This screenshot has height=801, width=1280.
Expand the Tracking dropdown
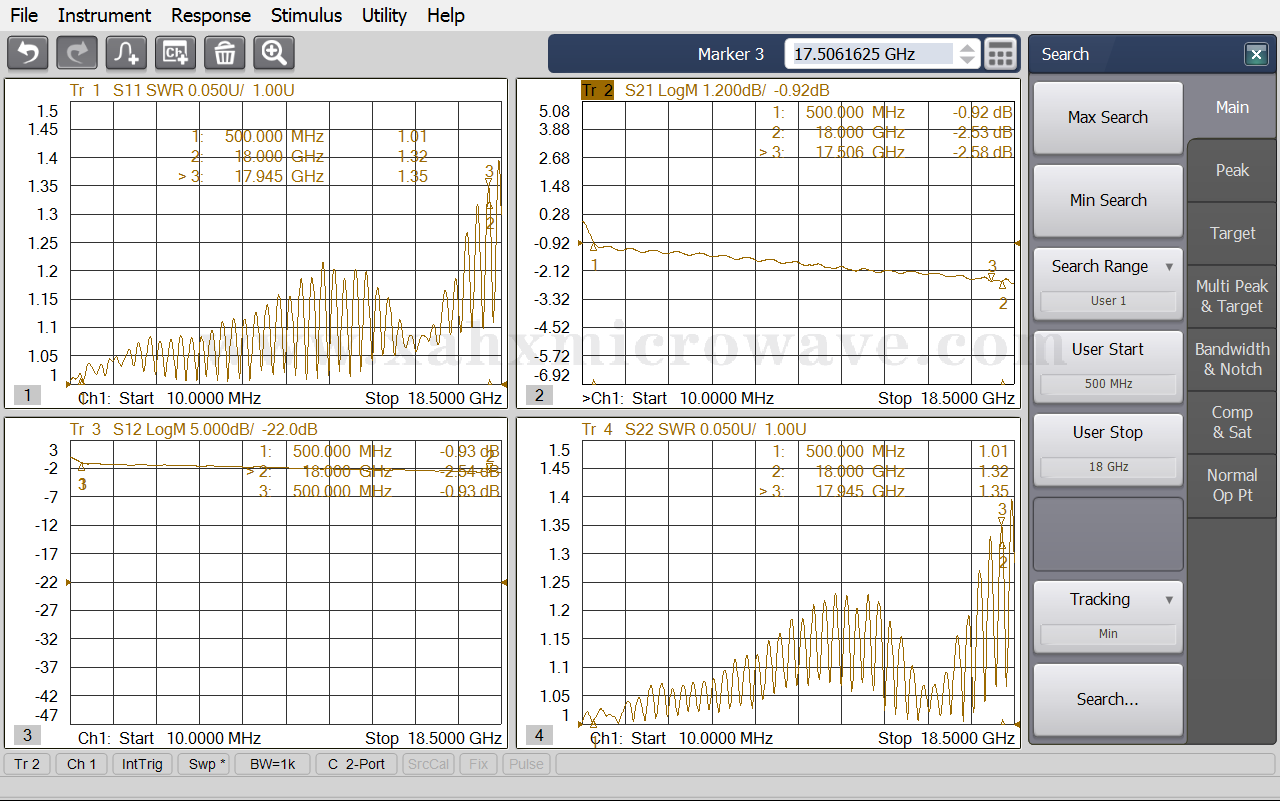[x=1169, y=600]
